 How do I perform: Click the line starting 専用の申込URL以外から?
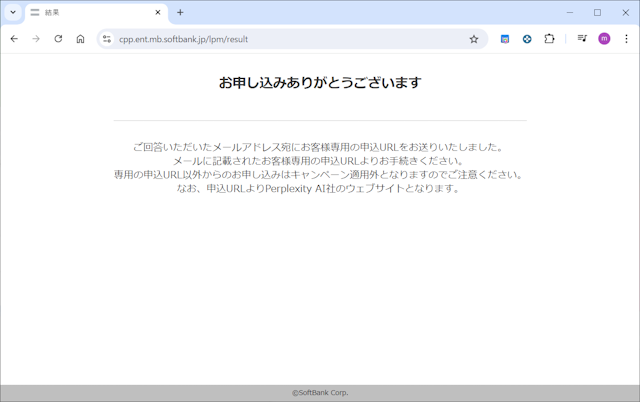pos(319,175)
